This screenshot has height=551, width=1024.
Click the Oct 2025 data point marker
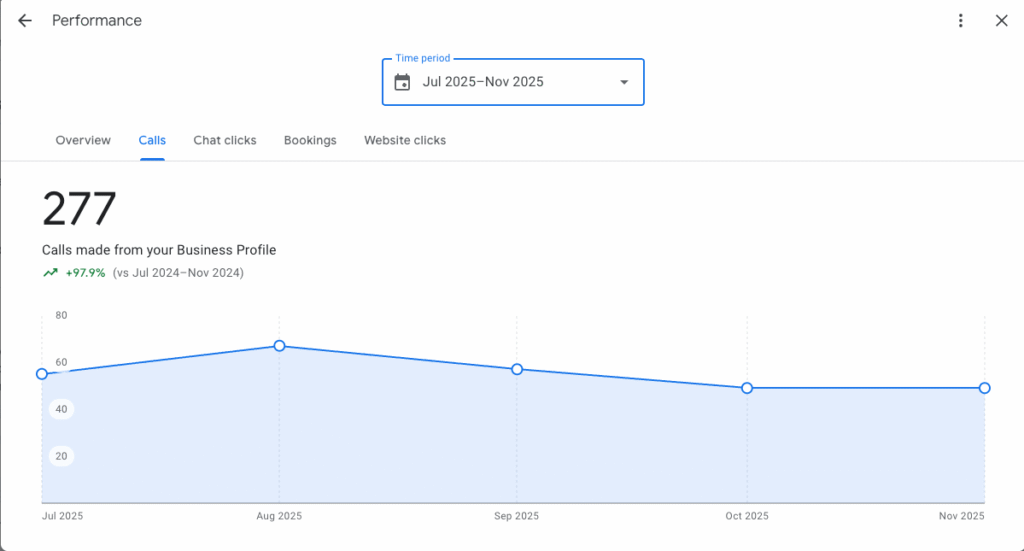click(747, 388)
